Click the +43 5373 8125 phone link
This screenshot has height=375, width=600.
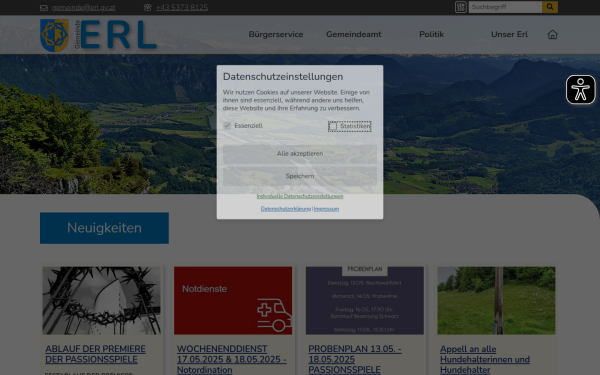click(x=182, y=7)
